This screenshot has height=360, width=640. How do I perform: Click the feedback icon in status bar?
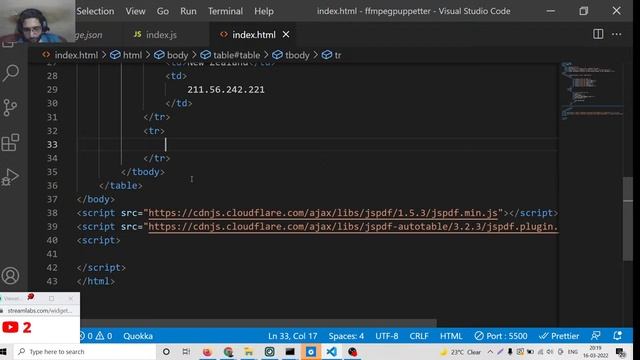(596, 336)
